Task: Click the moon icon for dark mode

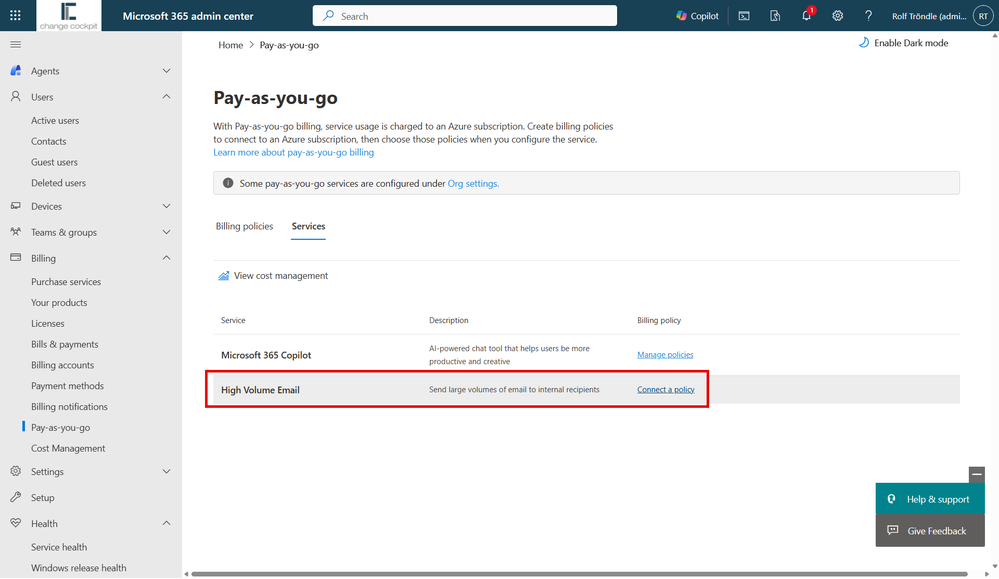Action: (863, 43)
